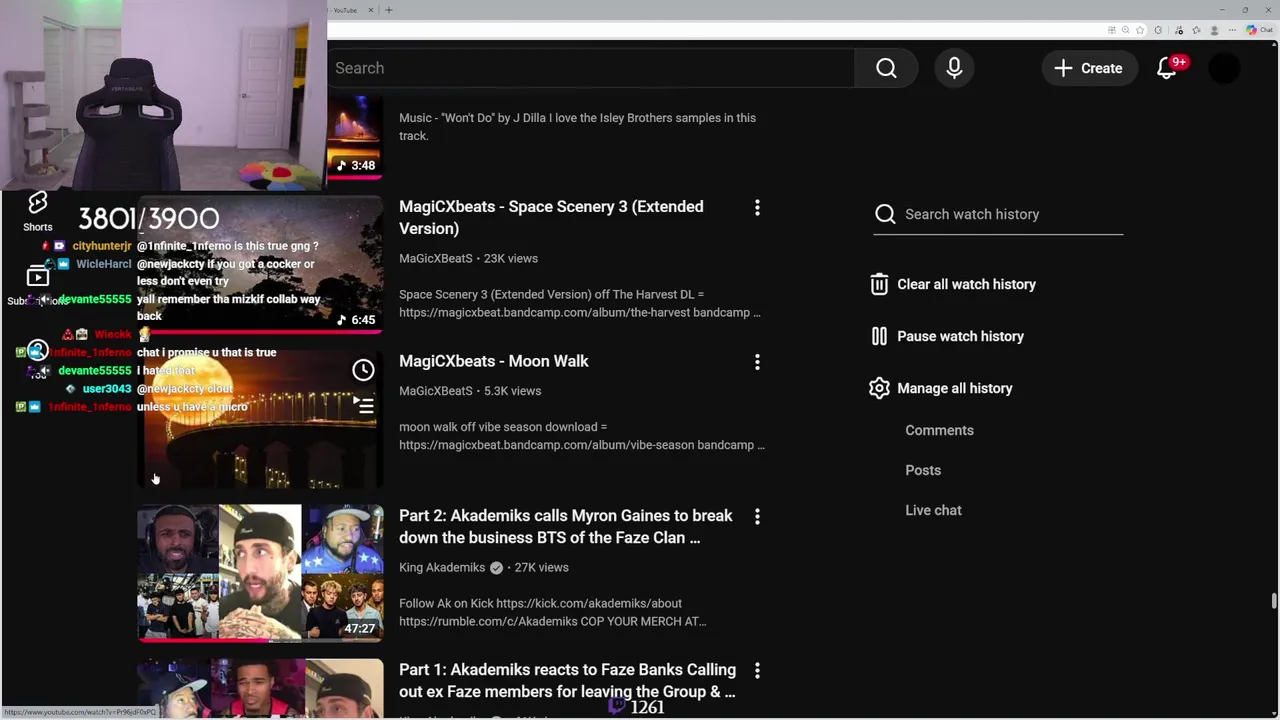The image size is (1280, 720).
Task: Click the Space Scenery 3 bandcamp description text
Action: (580, 303)
